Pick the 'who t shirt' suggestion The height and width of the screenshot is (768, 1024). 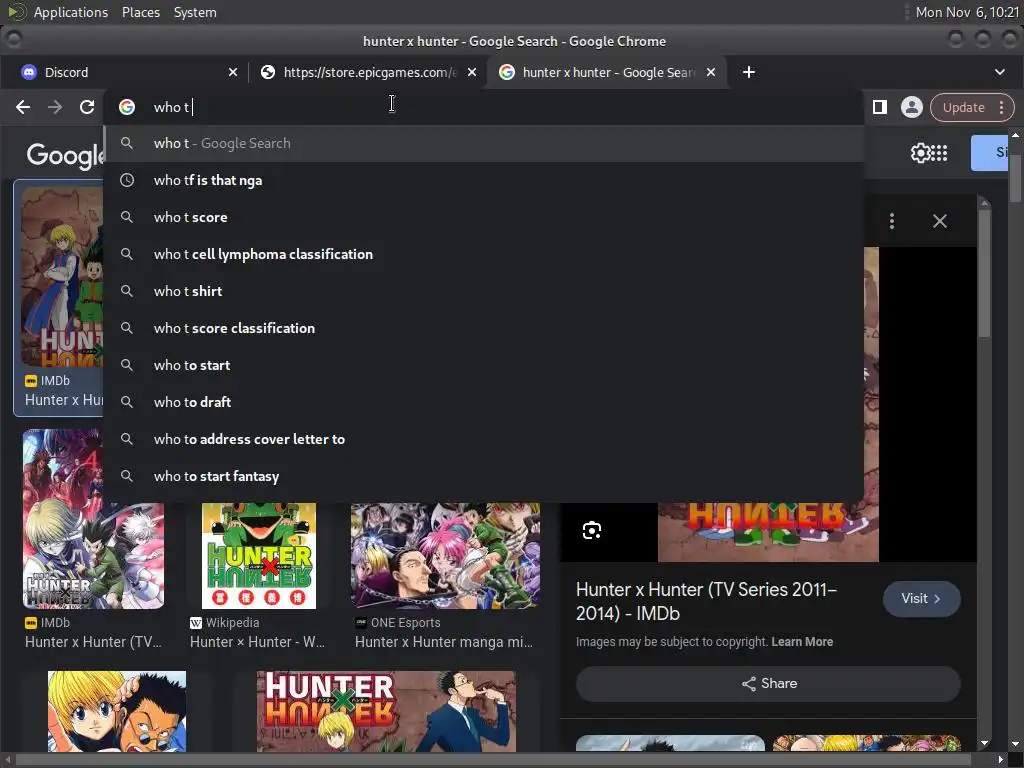click(x=484, y=291)
